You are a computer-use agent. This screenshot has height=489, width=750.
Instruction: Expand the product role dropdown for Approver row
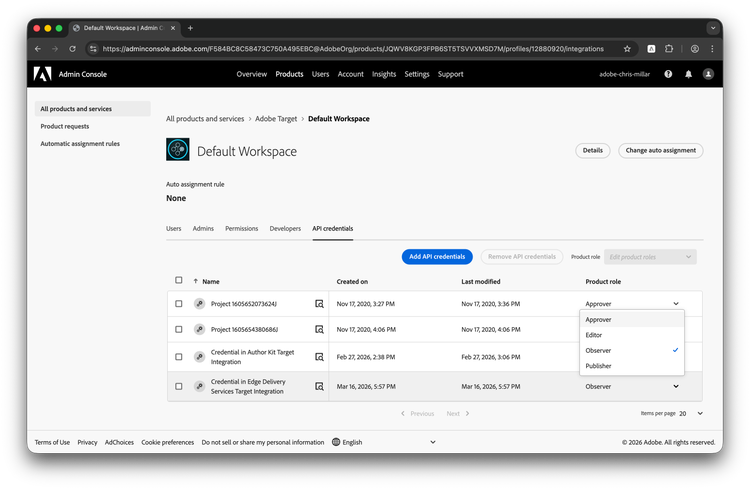pos(676,303)
